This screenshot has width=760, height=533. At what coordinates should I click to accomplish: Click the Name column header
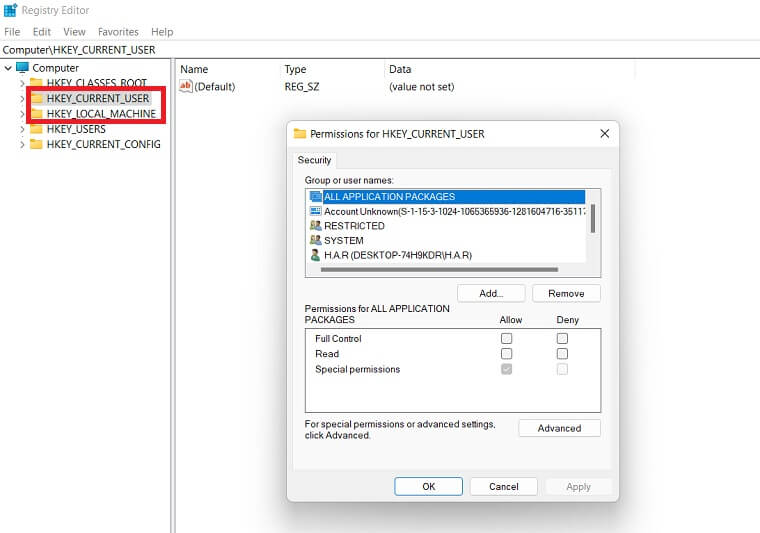(194, 69)
